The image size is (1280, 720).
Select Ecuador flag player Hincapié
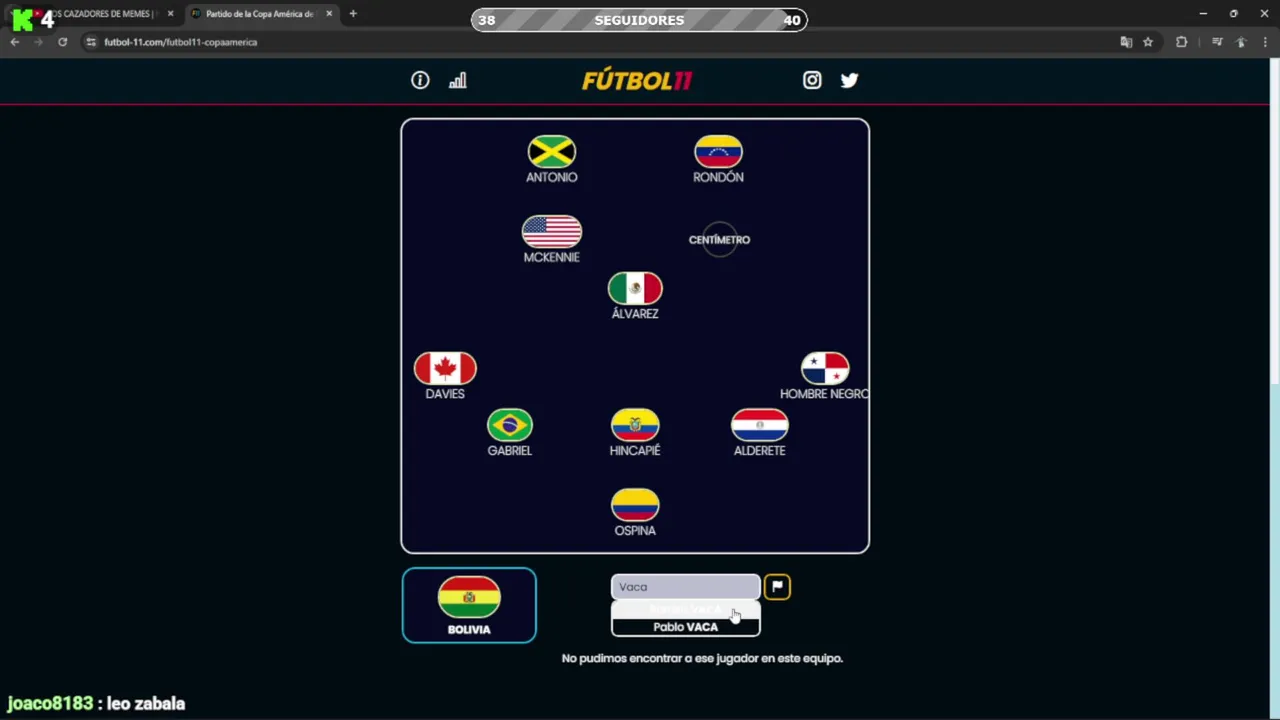pyautogui.click(x=635, y=432)
